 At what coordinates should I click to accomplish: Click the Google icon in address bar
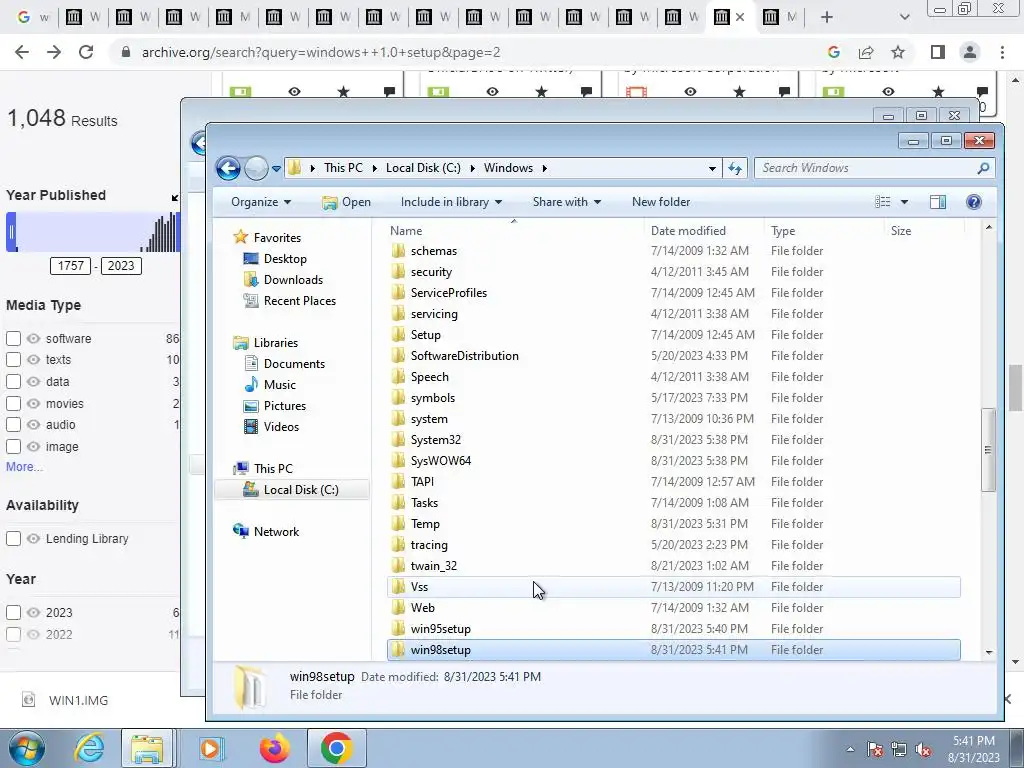click(x=833, y=52)
